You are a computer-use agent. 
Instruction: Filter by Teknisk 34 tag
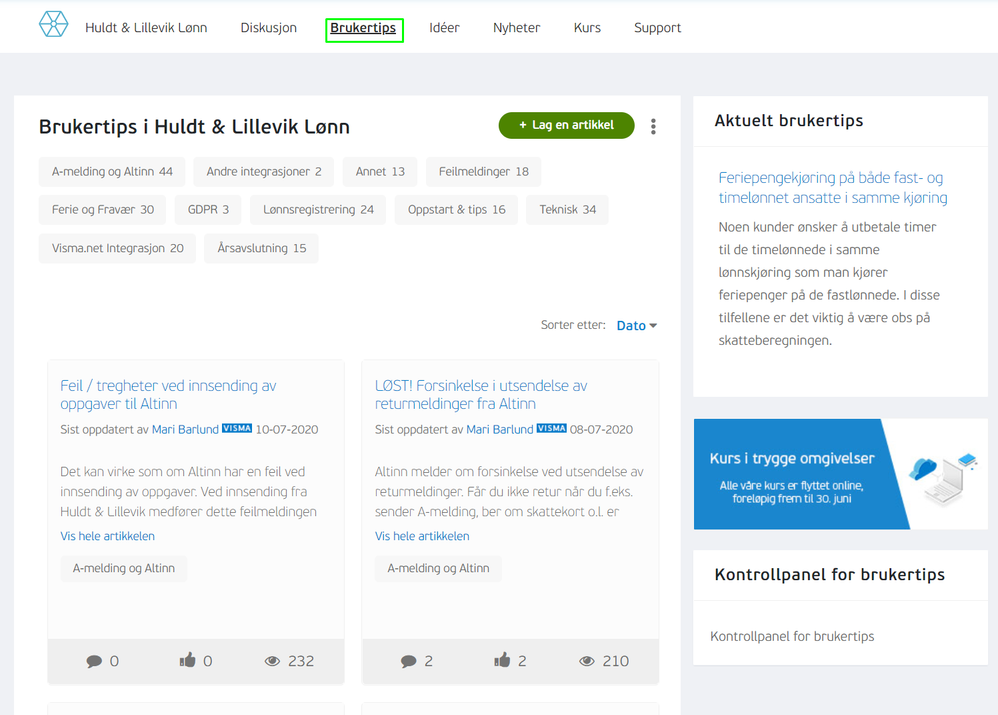pyautogui.click(x=568, y=209)
